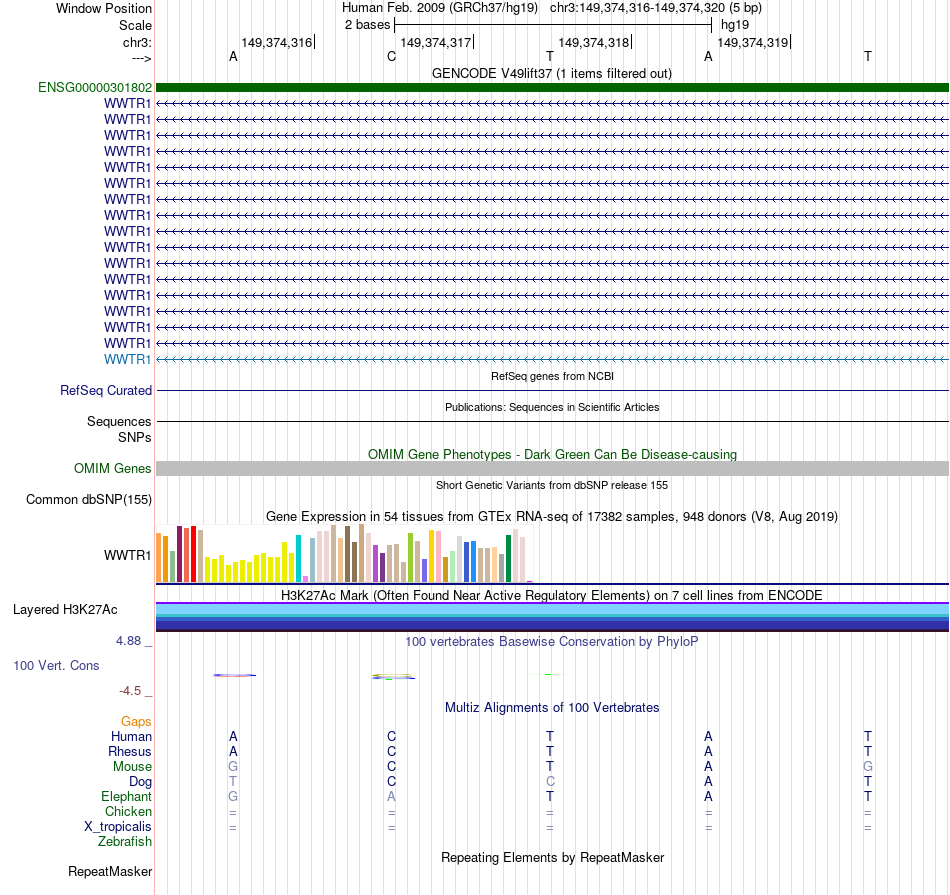Click the Rhesus species label

(x=130, y=751)
